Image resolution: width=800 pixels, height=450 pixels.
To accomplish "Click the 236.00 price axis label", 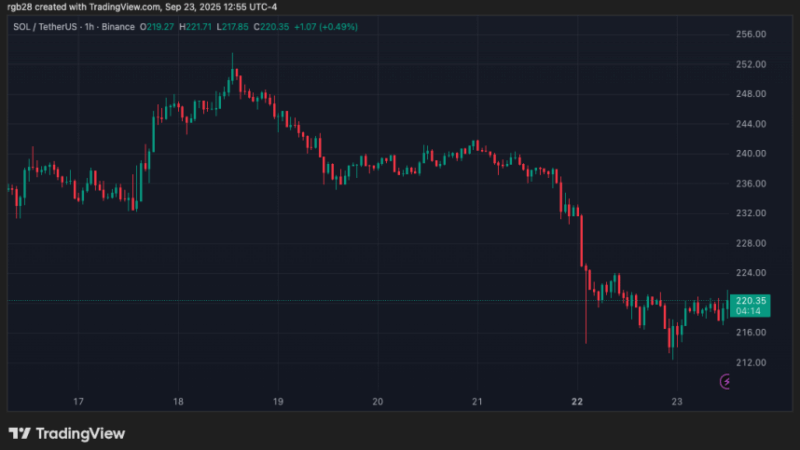I will point(751,184).
